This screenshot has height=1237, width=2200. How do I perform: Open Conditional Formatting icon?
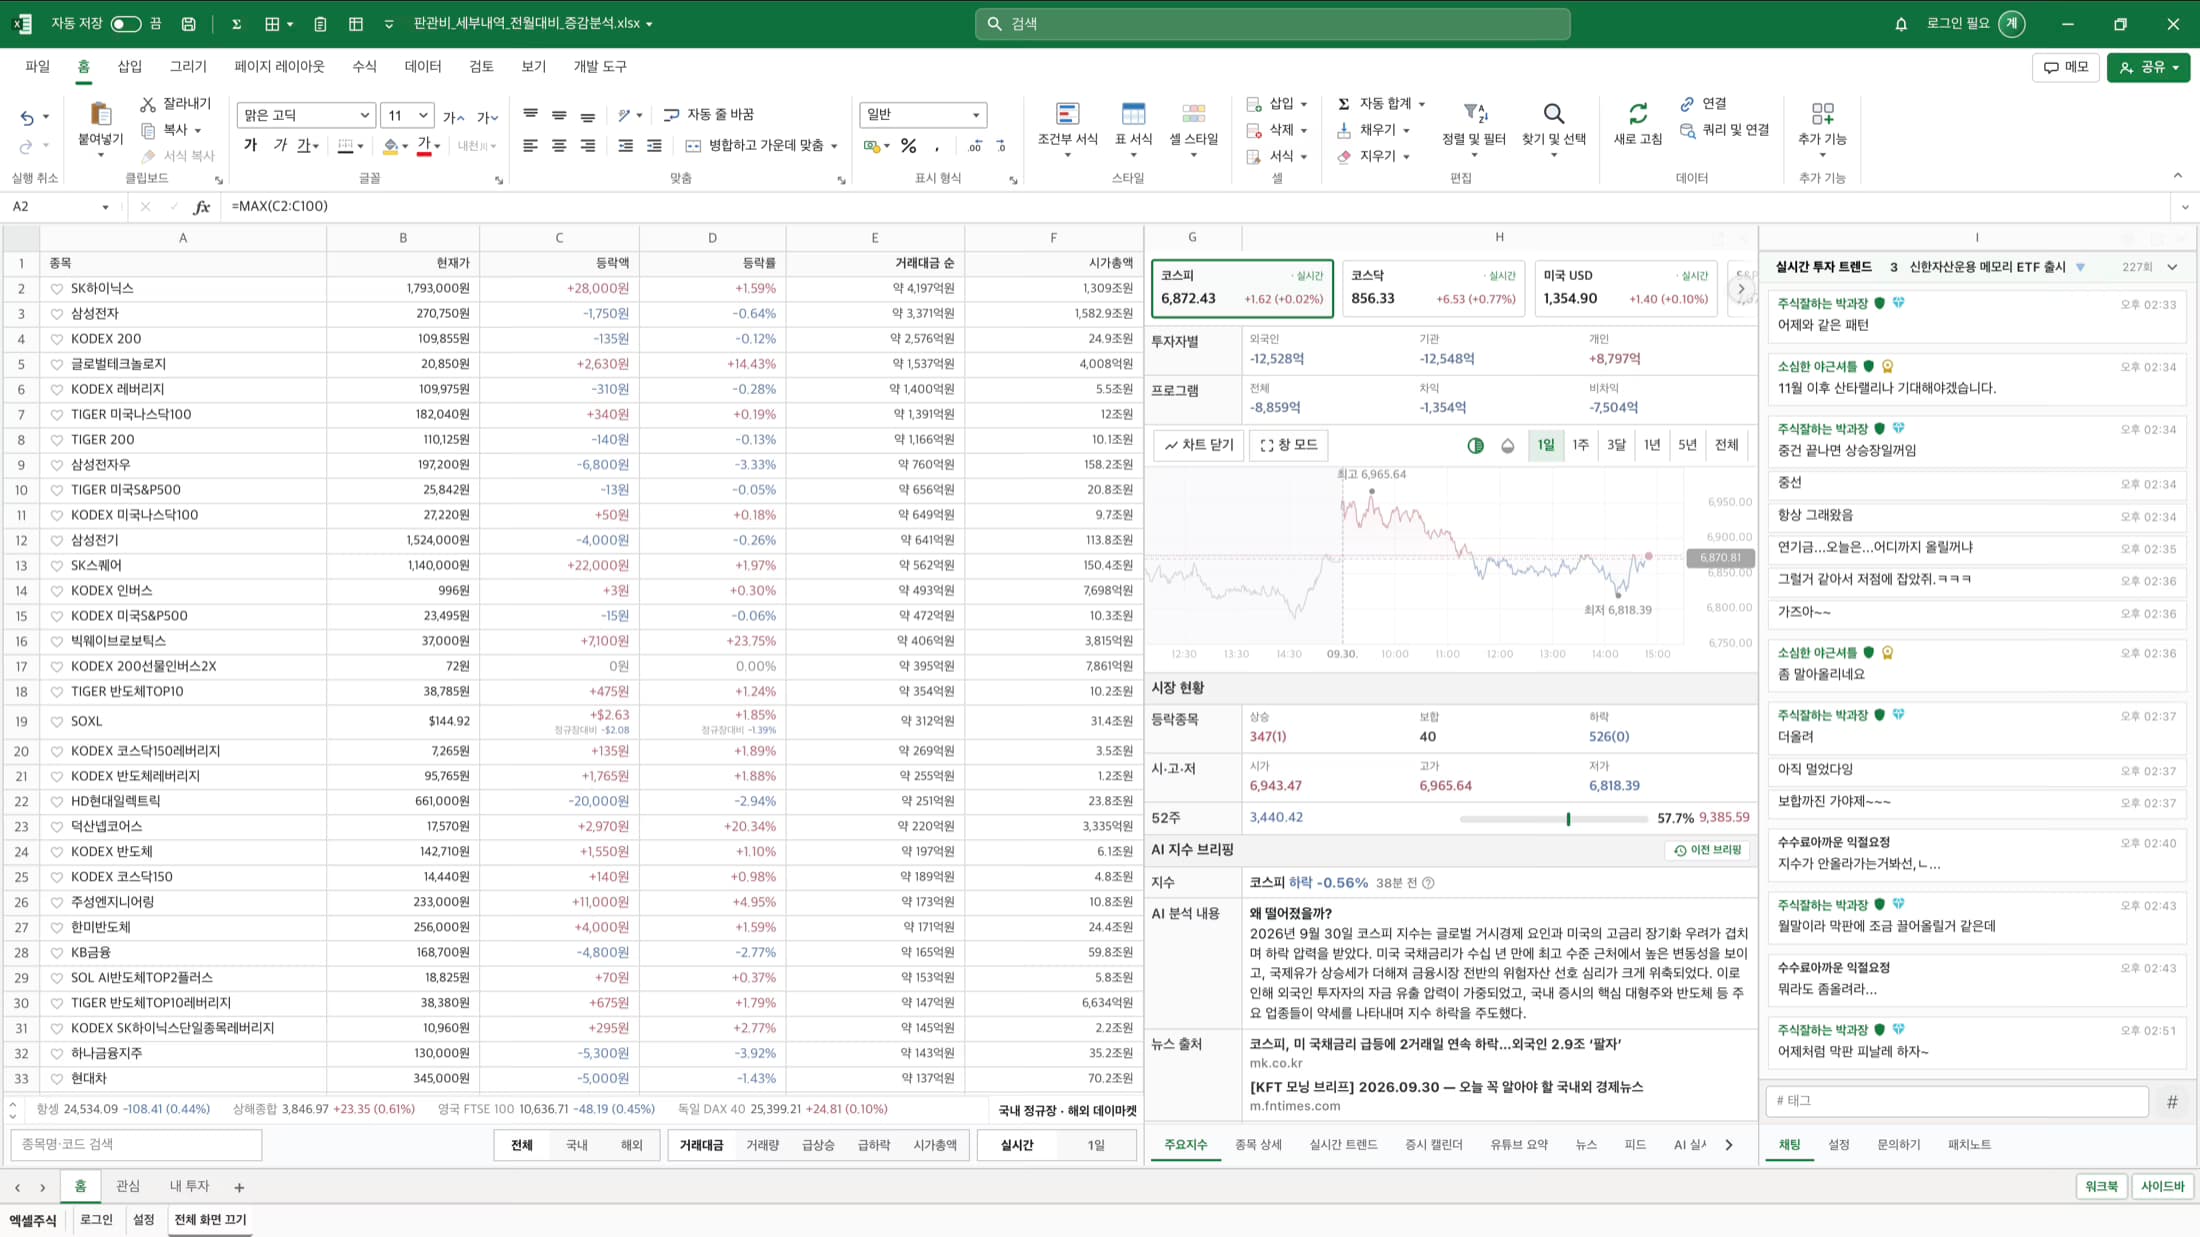point(1067,114)
